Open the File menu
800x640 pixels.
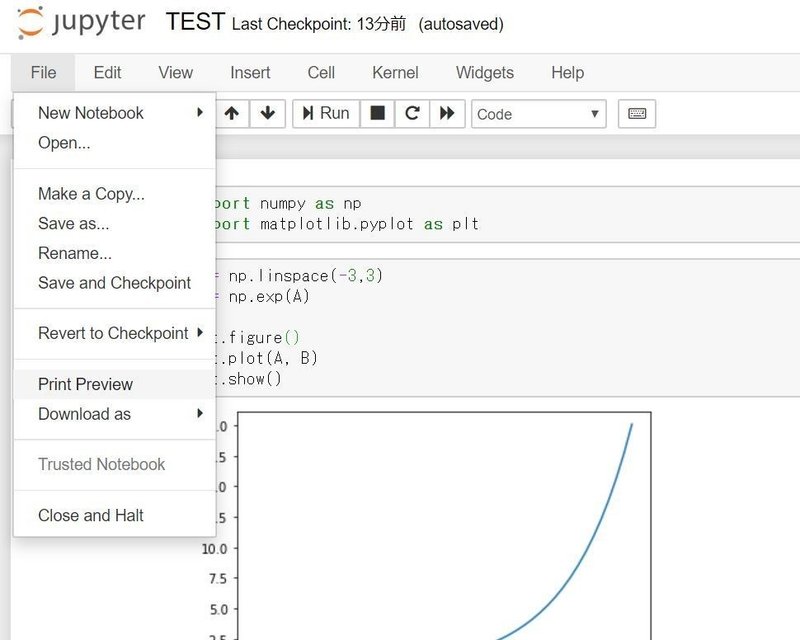click(x=43, y=72)
